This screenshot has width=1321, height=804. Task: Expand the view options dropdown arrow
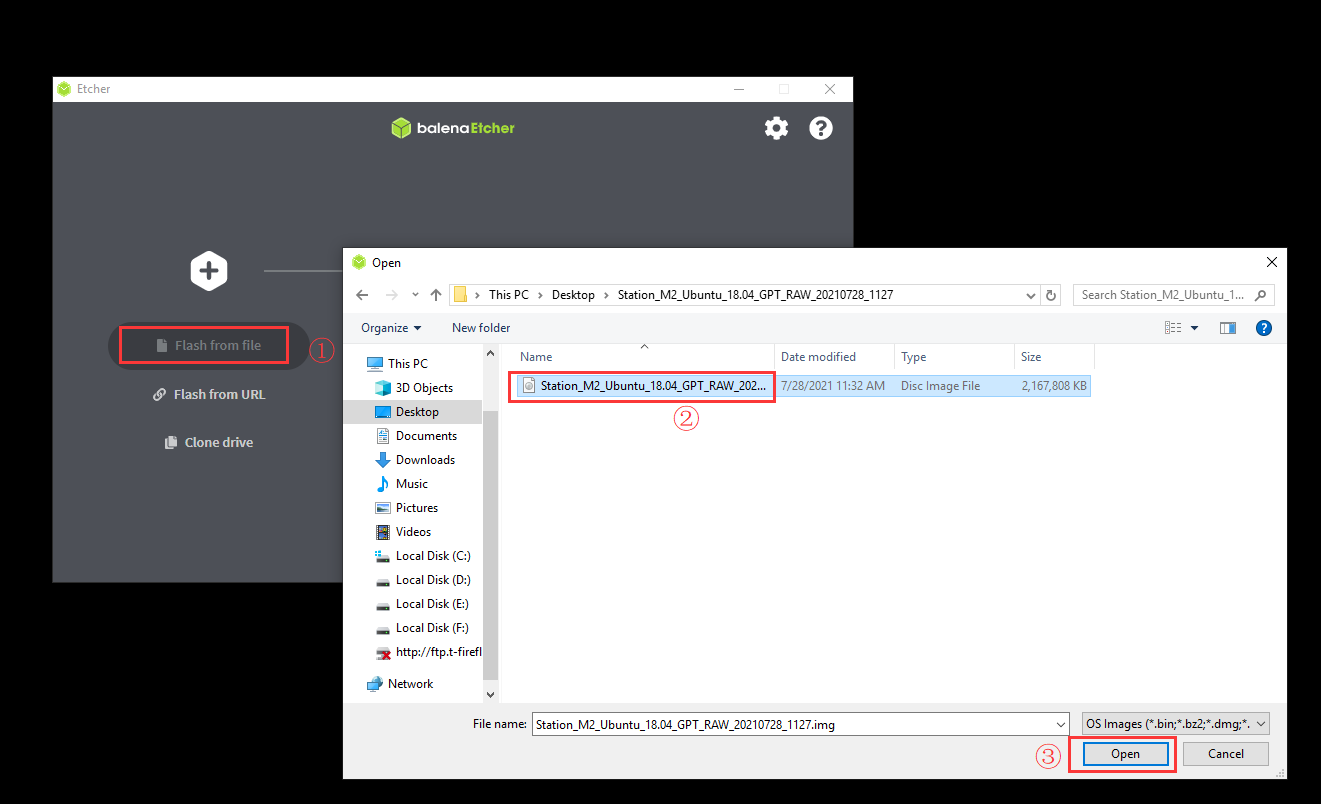coord(1194,328)
